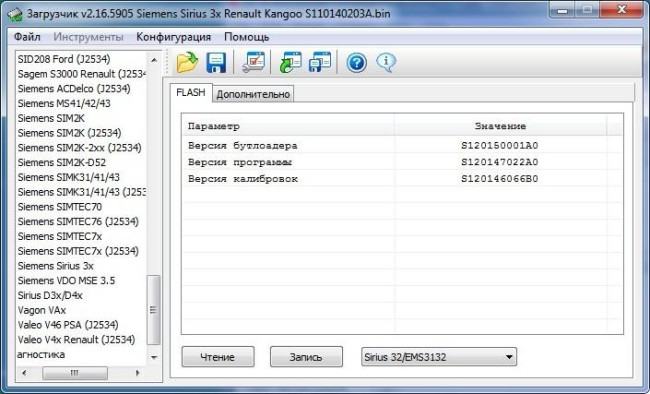Open the Конфигурация menu
This screenshot has height=394, width=650.
point(173,37)
